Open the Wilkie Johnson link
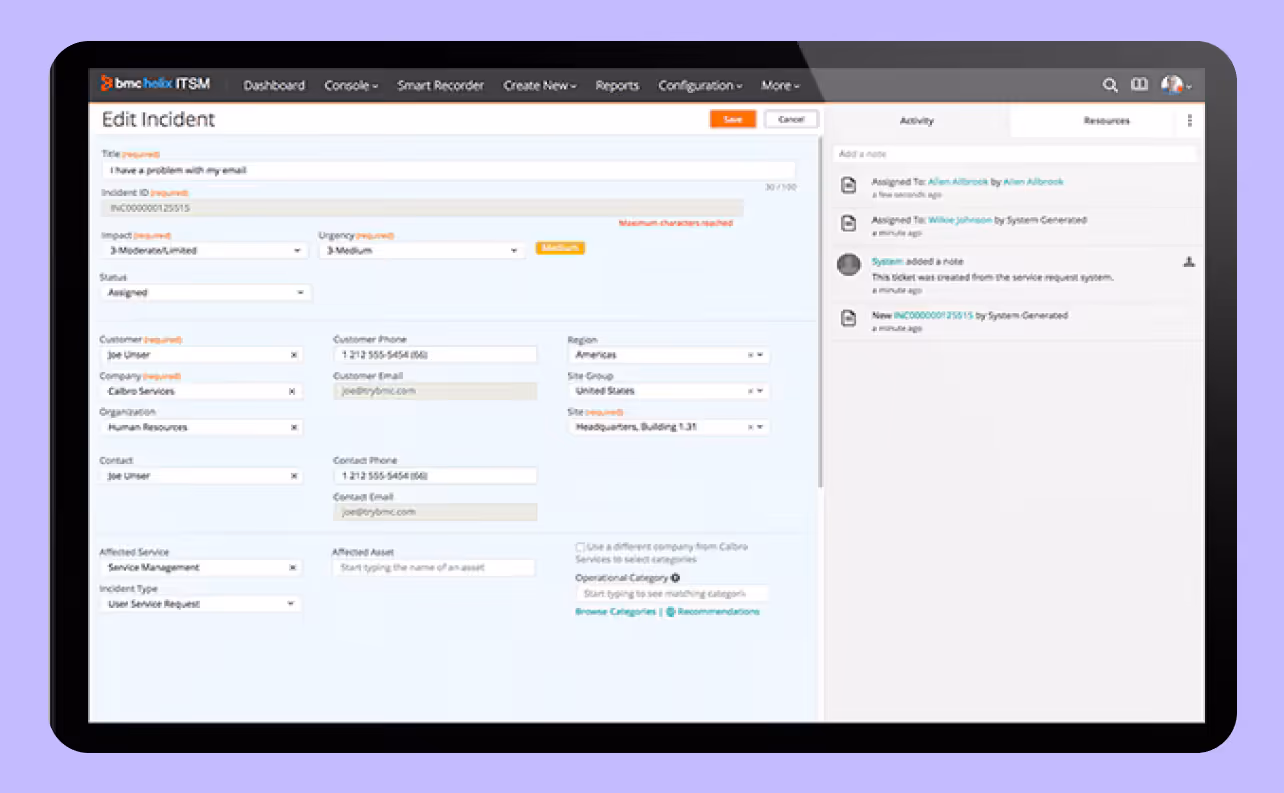The height and width of the screenshot is (793, 1284). [x=960, y=220]
